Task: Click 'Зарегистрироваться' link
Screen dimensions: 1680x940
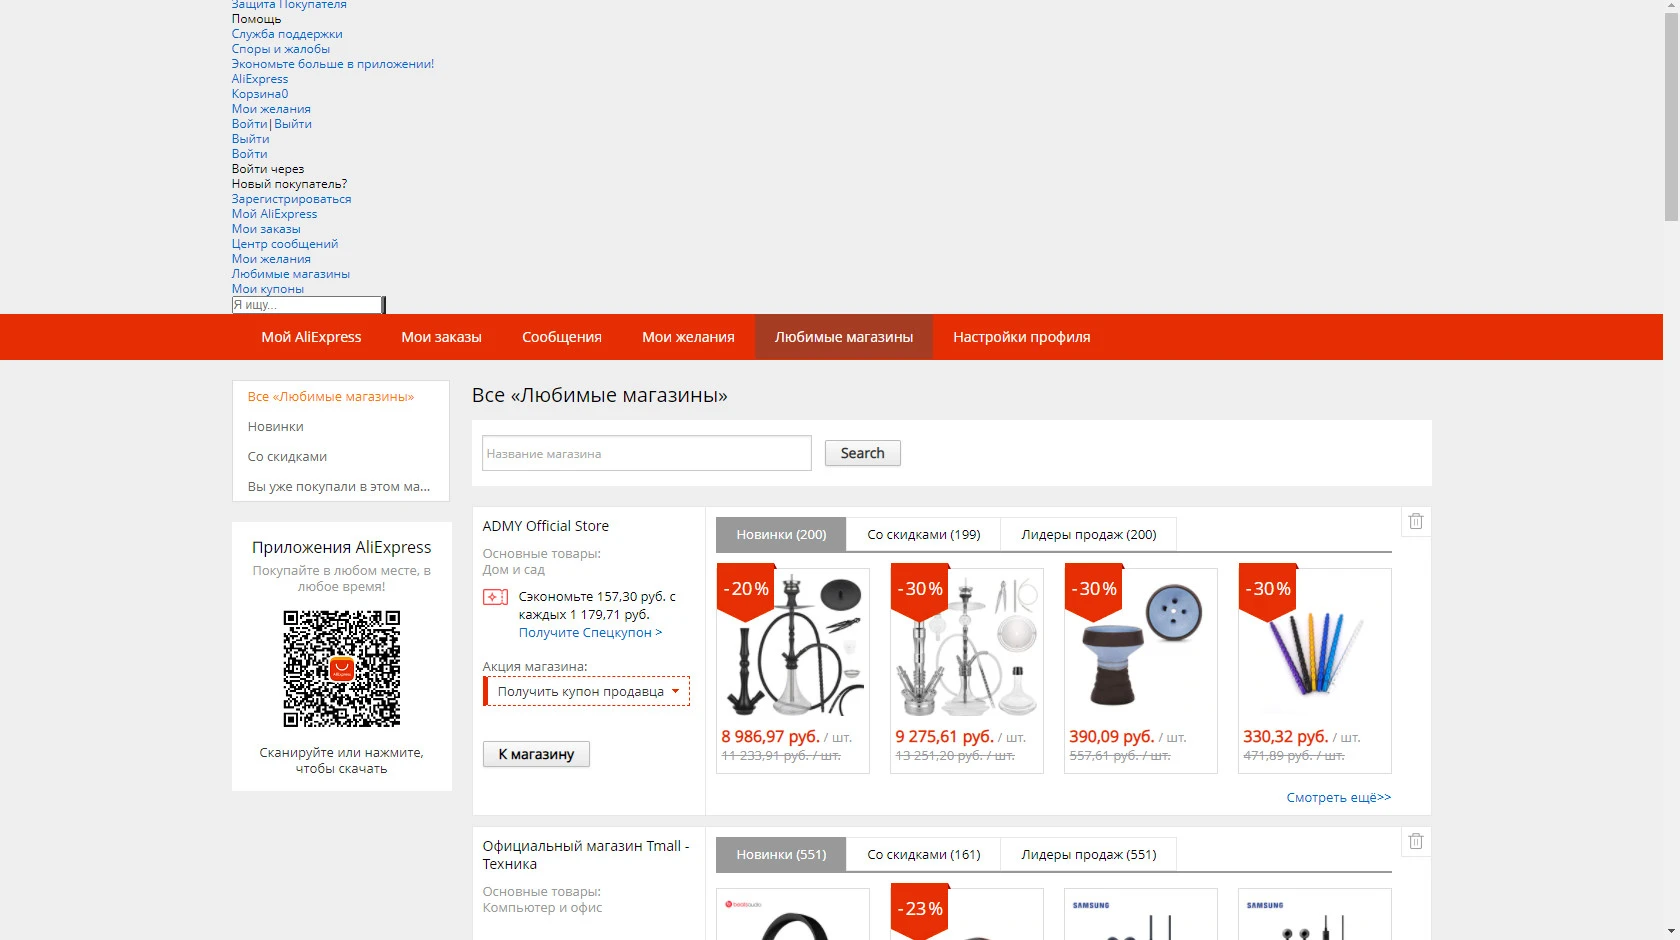Action: [291, 199]
